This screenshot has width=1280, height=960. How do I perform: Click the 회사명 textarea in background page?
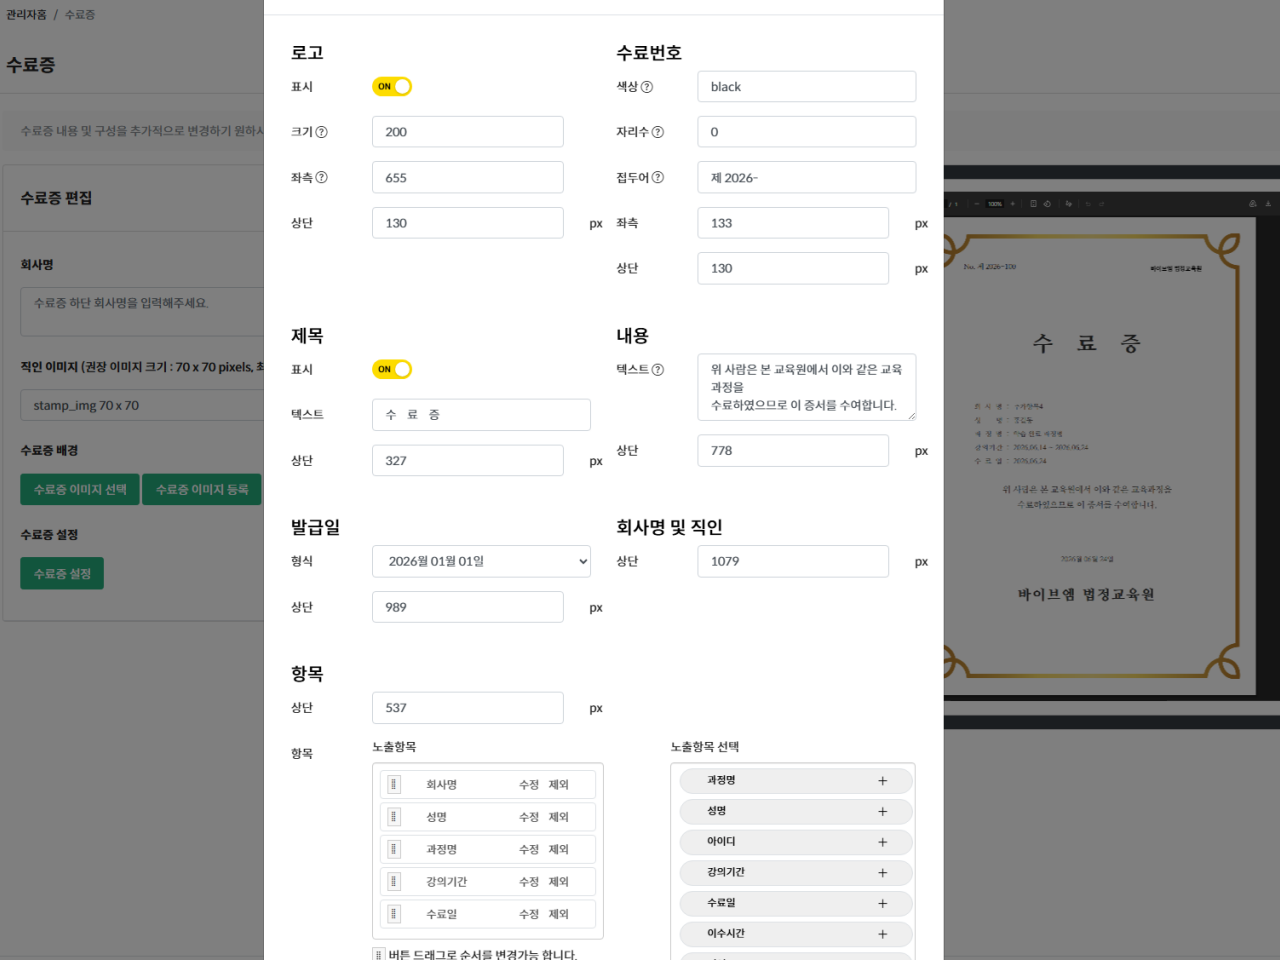point(142,311)
